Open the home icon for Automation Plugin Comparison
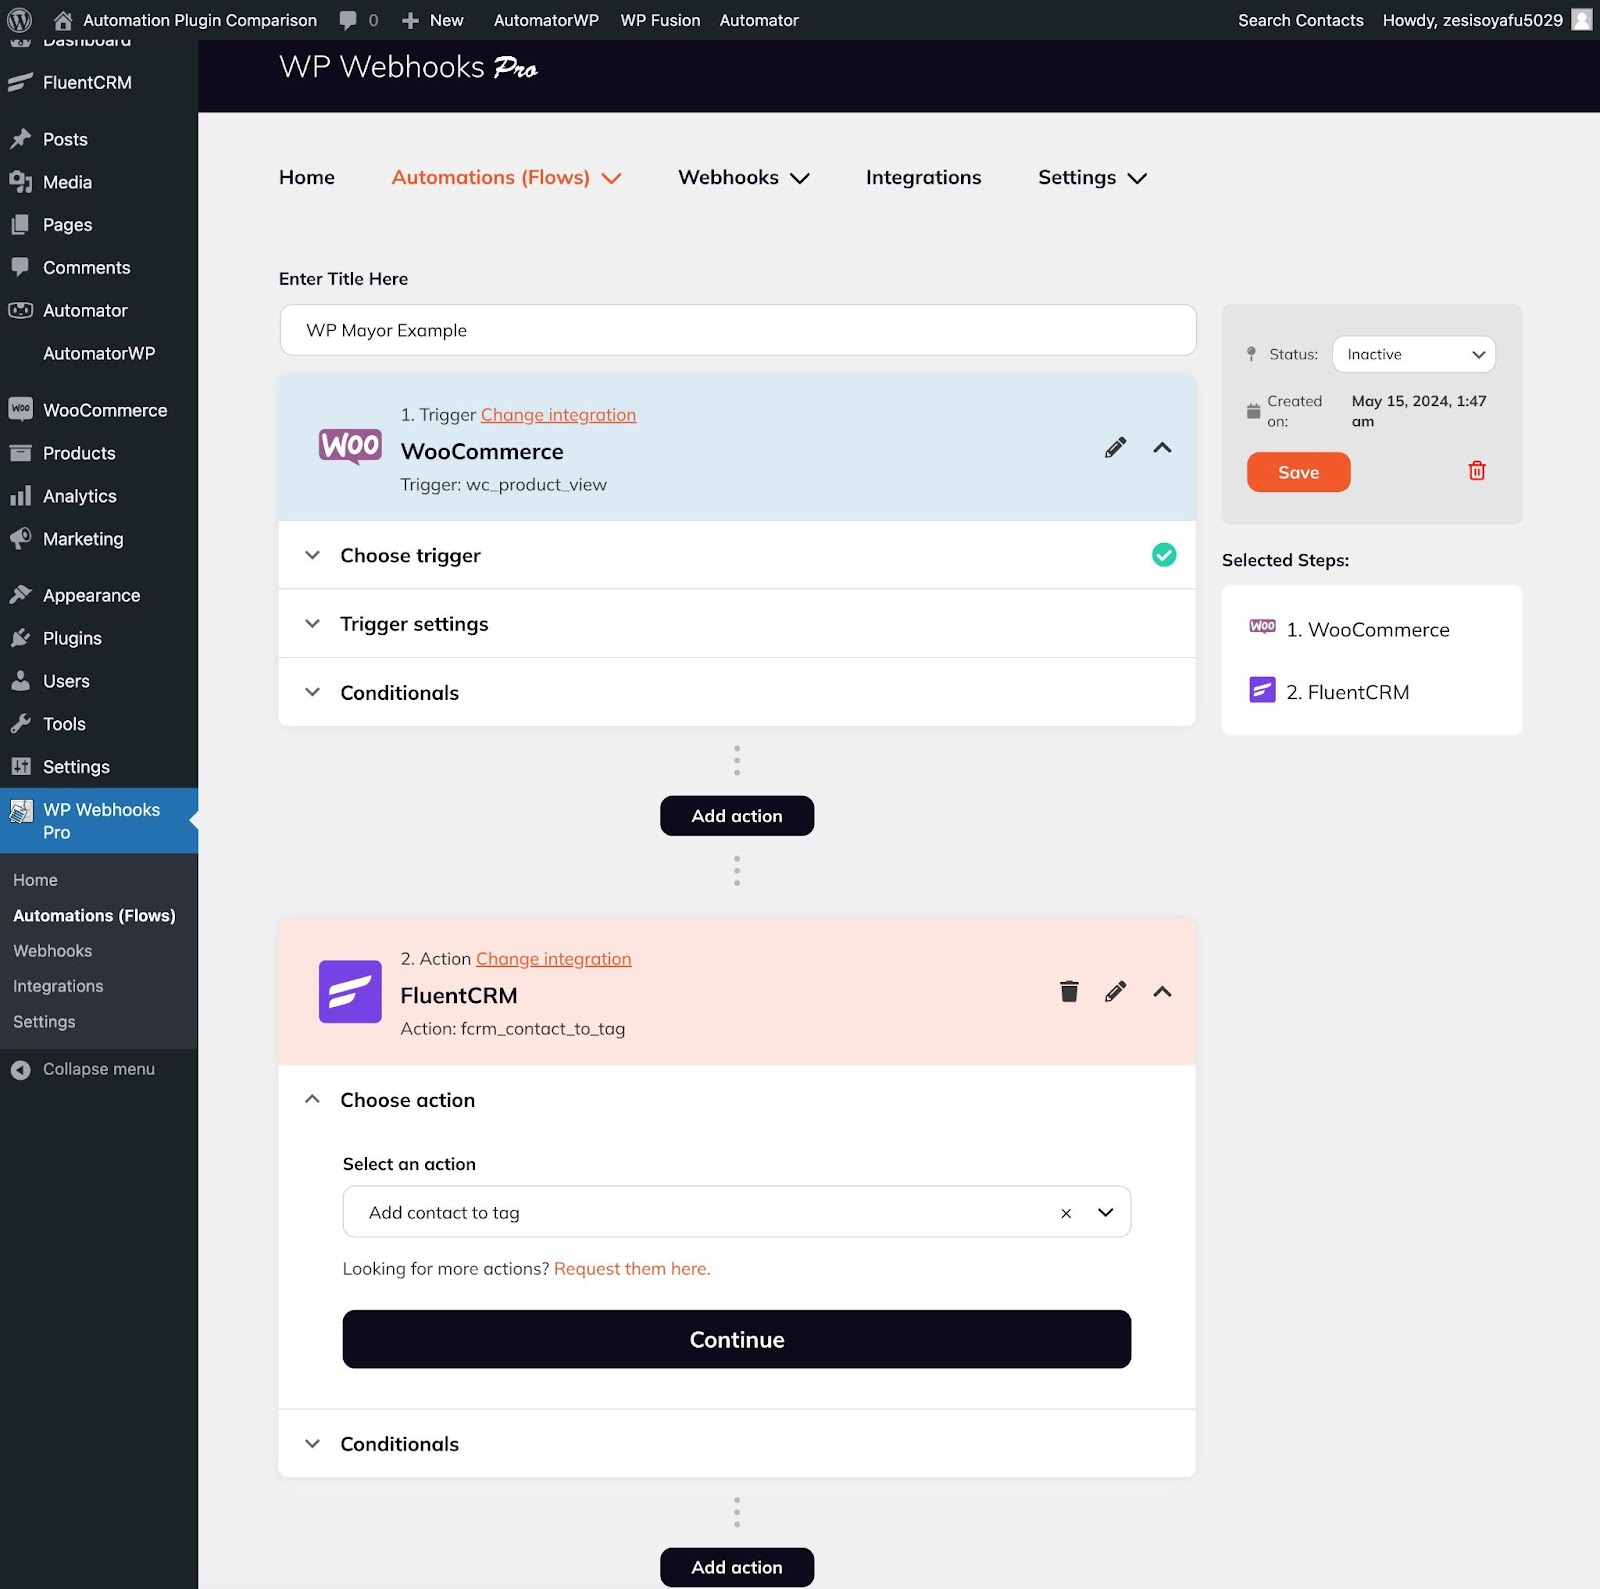Image resolution: width=1600 pixels, height=1589 pixels. click(x=62, y=20)
